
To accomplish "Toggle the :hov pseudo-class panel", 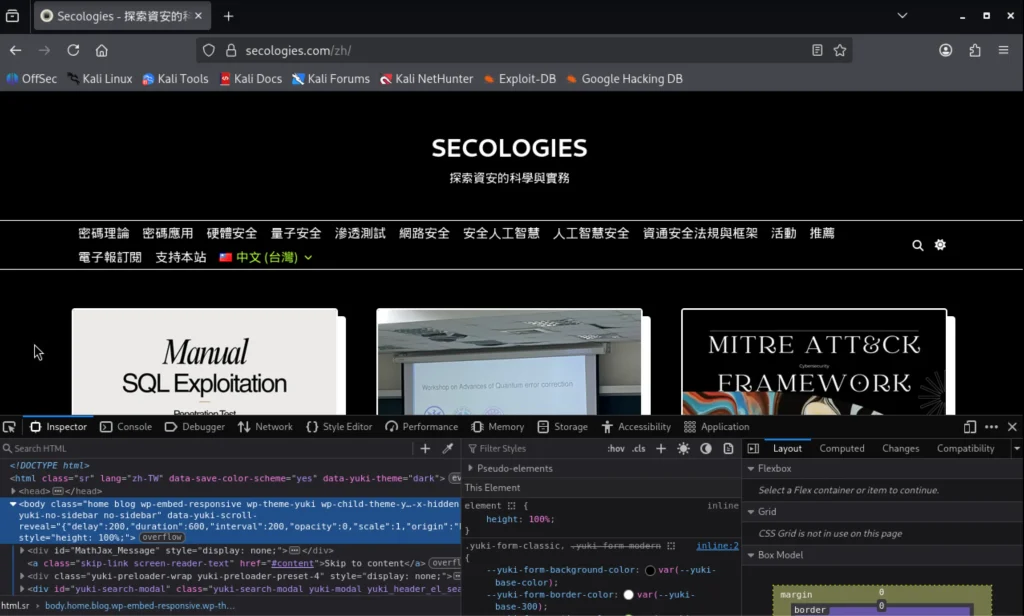I will click(x=616, y=449).
